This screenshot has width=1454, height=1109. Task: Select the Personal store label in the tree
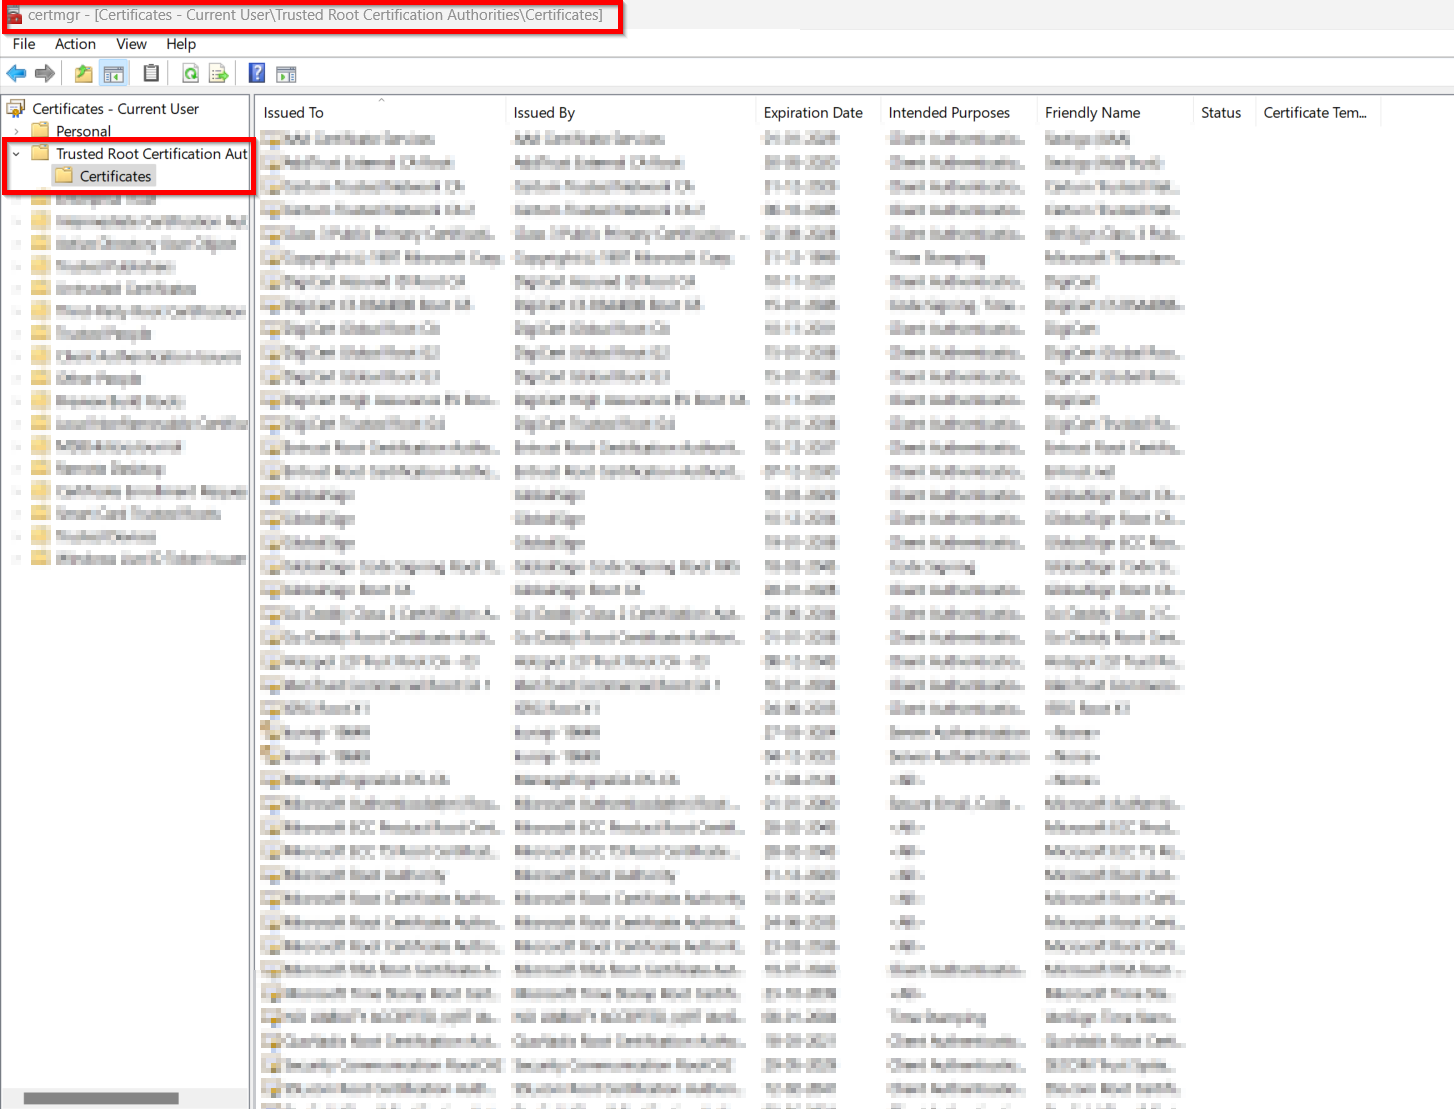[83, 131]
